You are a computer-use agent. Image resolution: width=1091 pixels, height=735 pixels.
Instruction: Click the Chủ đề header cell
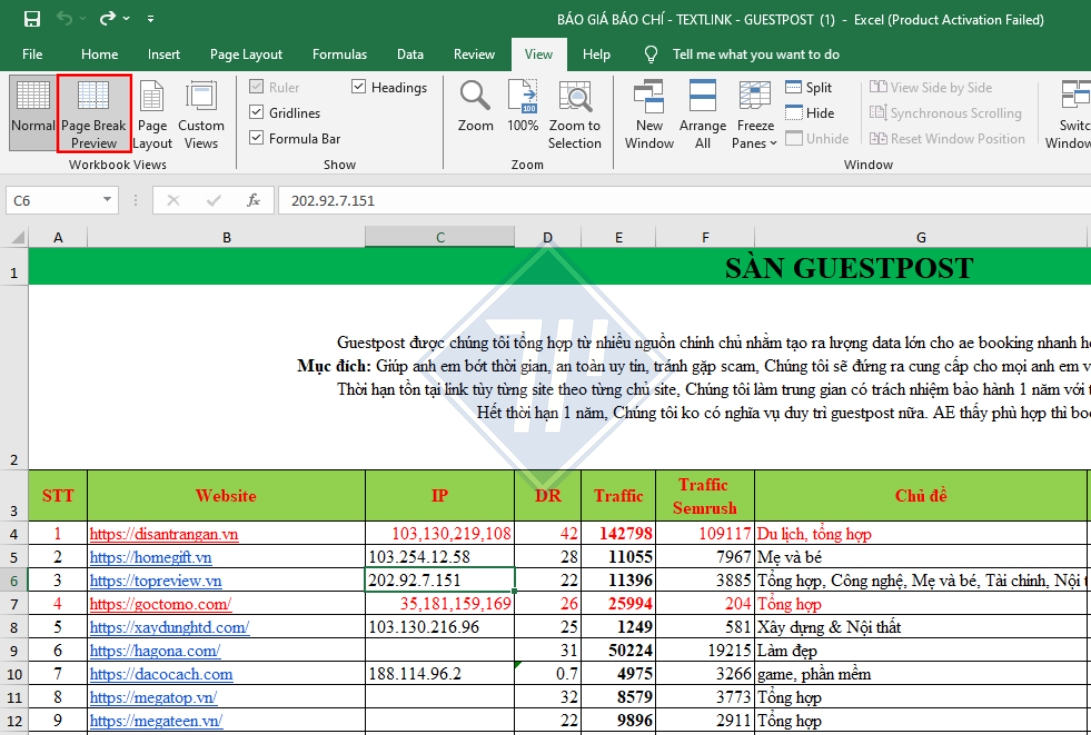(921, 496)
